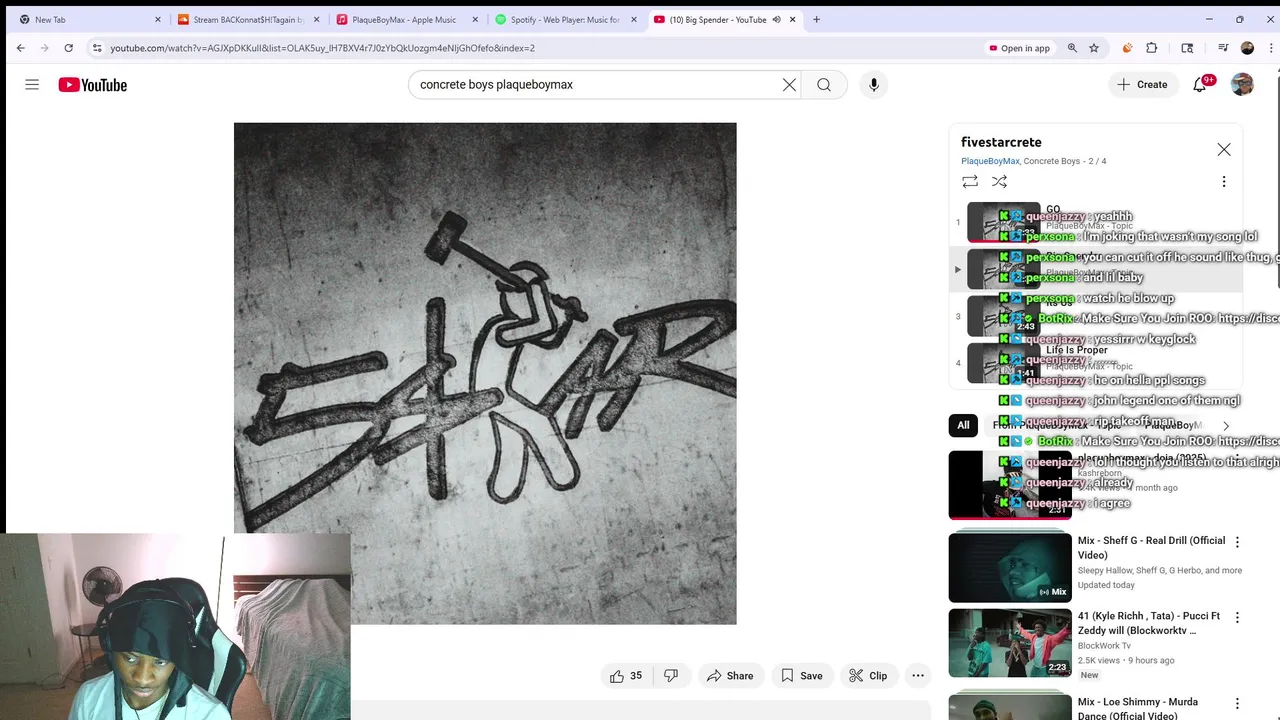Open the playlist three-dot options menu

[x=1224, y=181]
